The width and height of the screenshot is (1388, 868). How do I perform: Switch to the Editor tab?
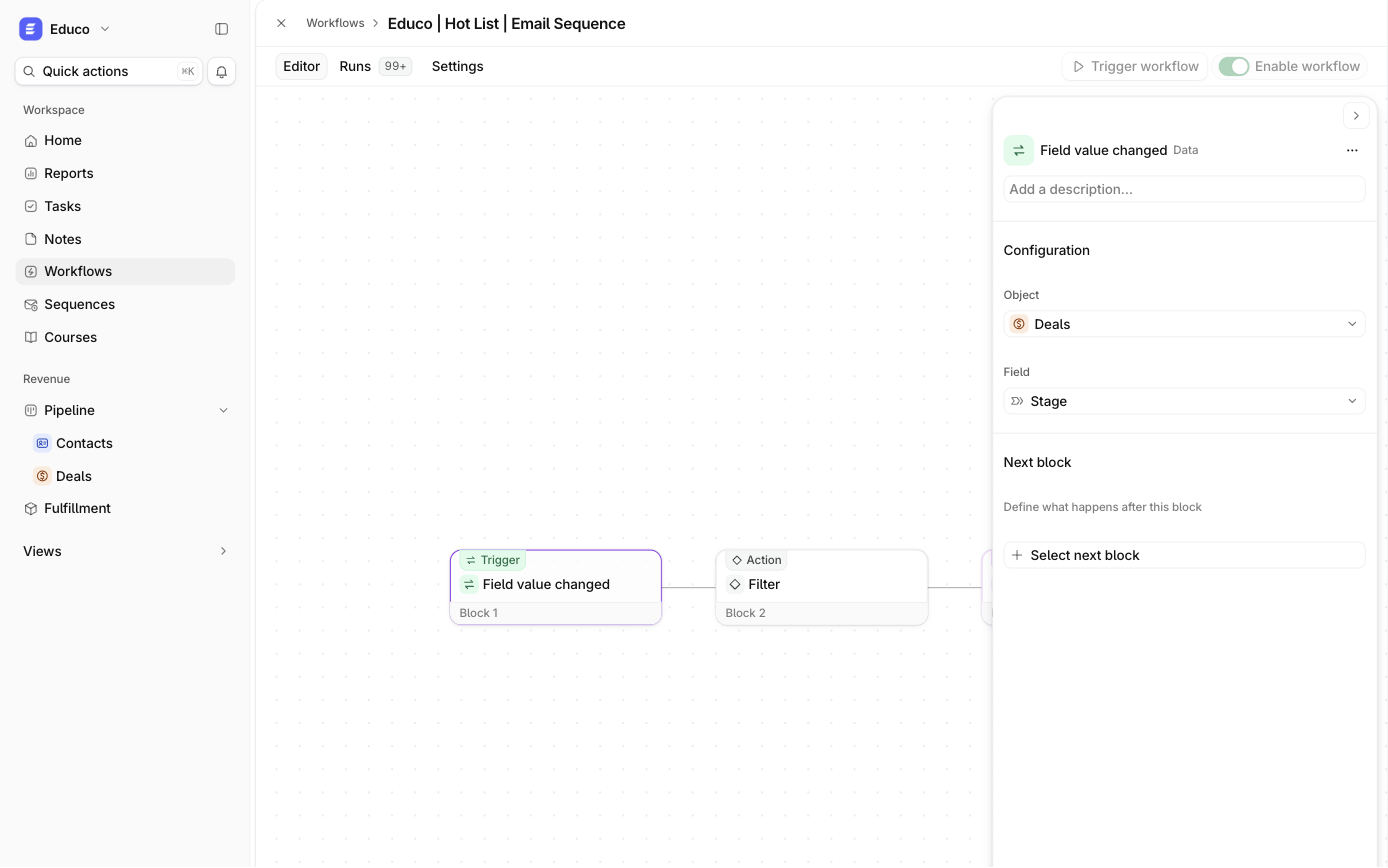click(301, 66)
